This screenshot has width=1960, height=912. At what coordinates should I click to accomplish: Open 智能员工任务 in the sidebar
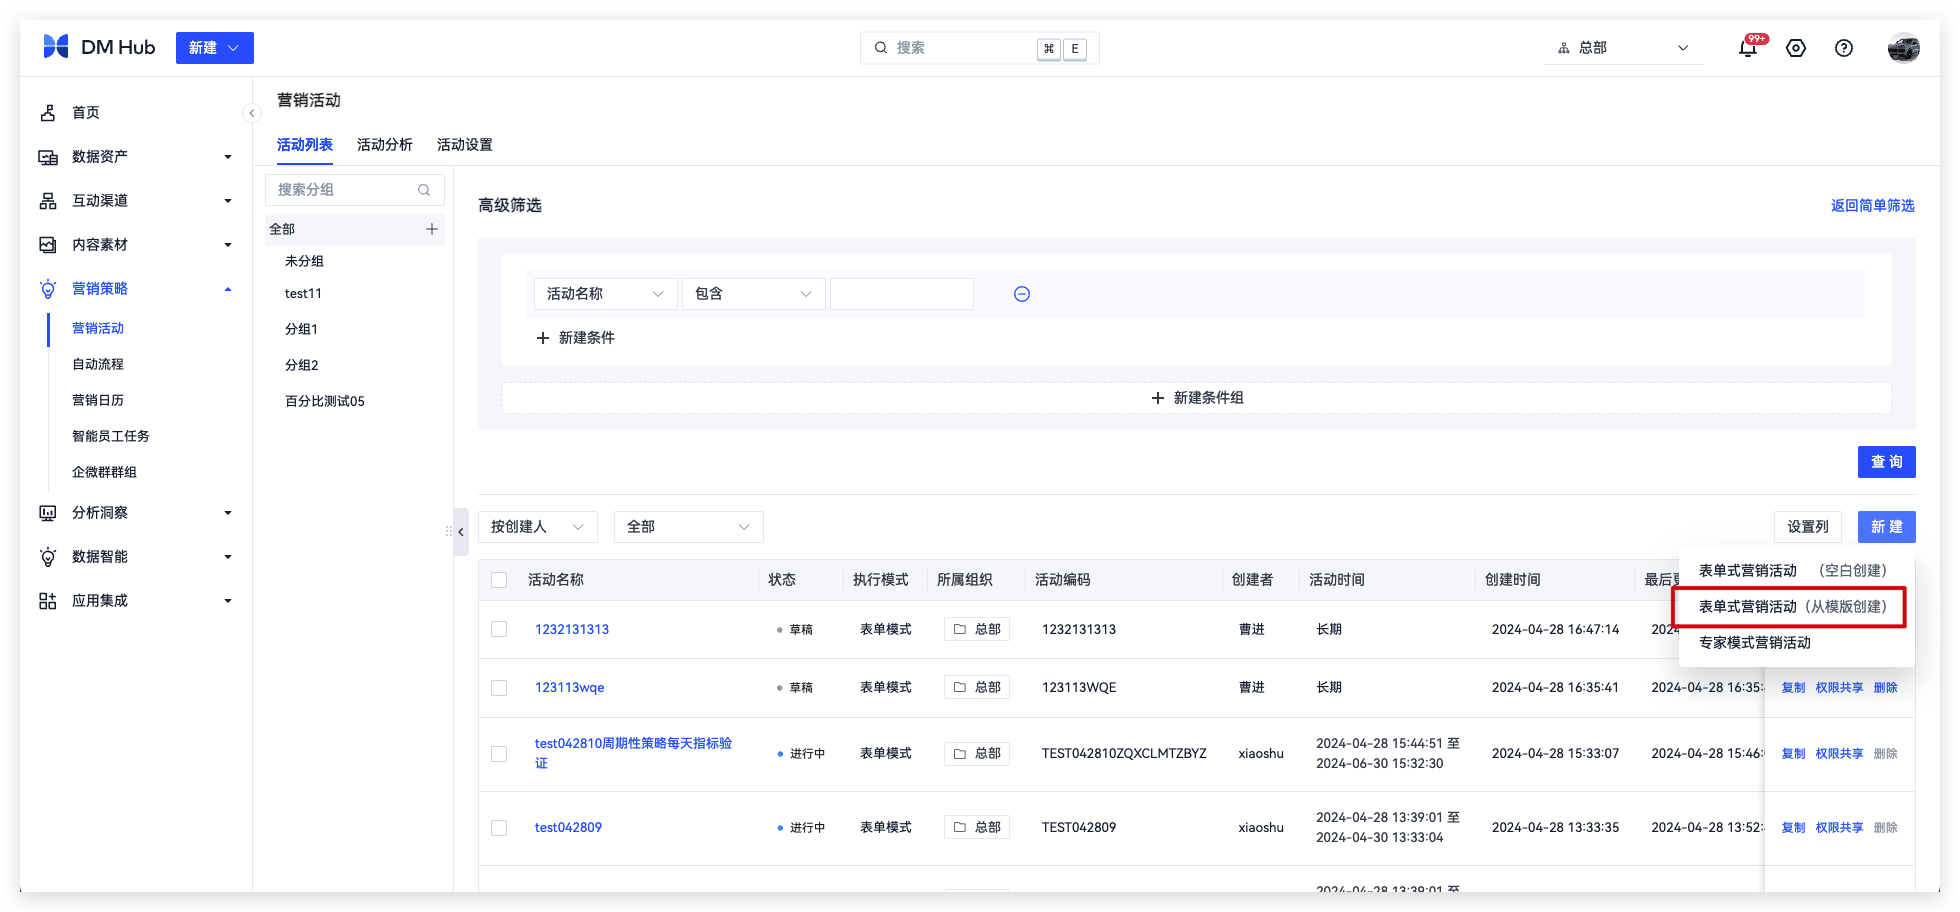[111, 437]
